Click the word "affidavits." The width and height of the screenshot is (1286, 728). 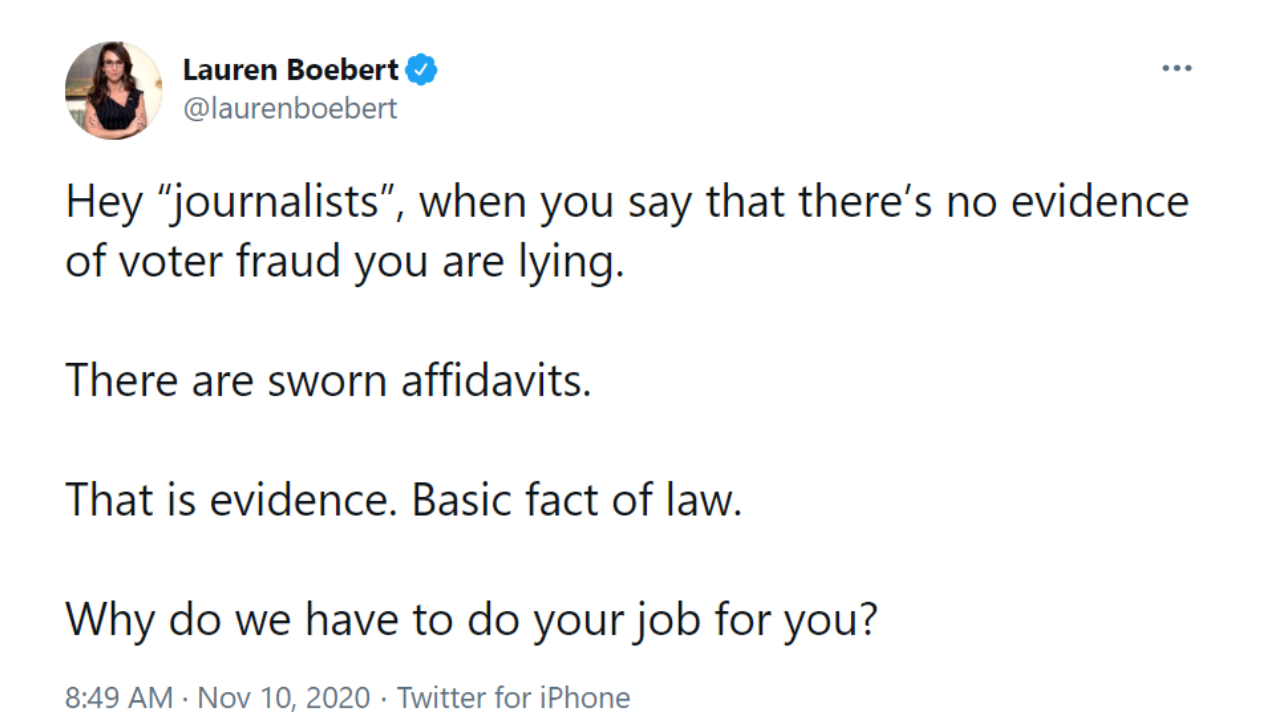[x=496, y=381]
